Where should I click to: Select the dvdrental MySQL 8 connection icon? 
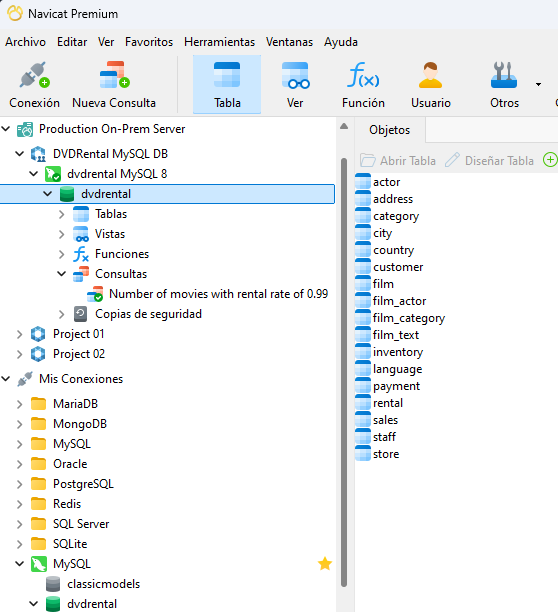point(53,174)
